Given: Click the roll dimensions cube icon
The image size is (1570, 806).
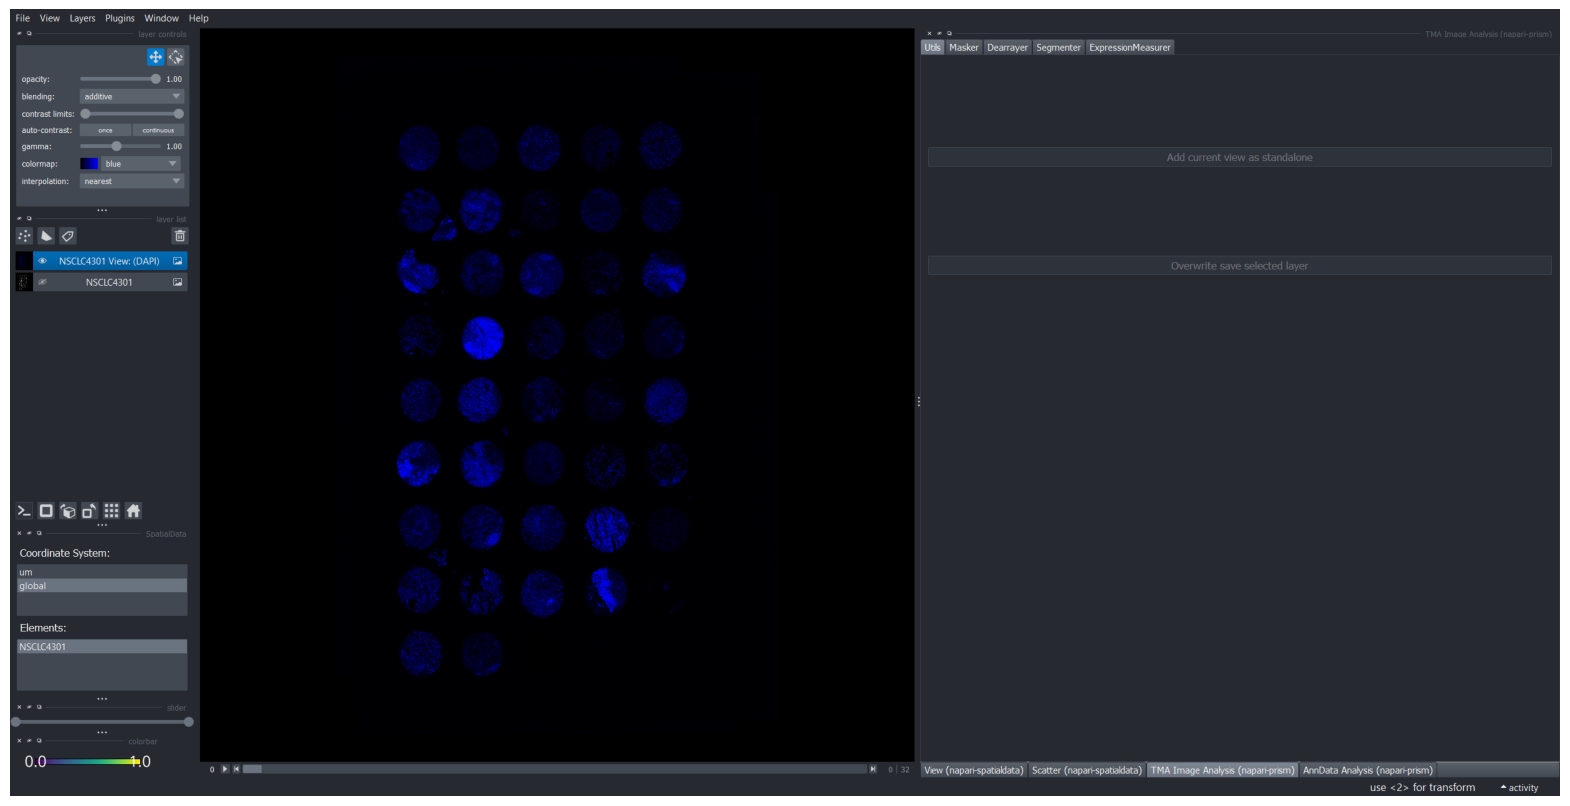Looking at the screenshot, I should pyautogui.click(x=68, y=511).
